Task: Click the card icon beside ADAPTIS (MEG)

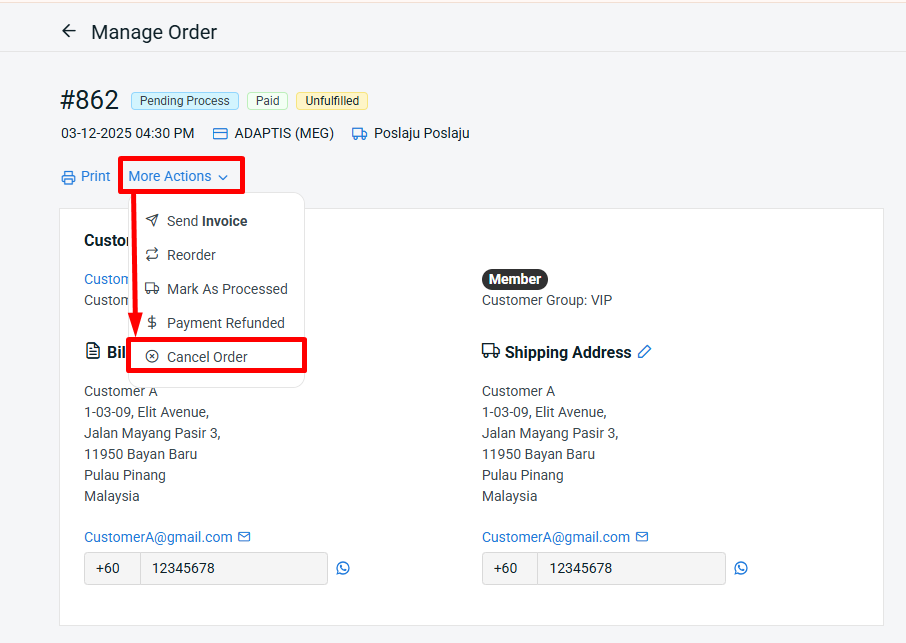Action: click(x=221, y=133)
